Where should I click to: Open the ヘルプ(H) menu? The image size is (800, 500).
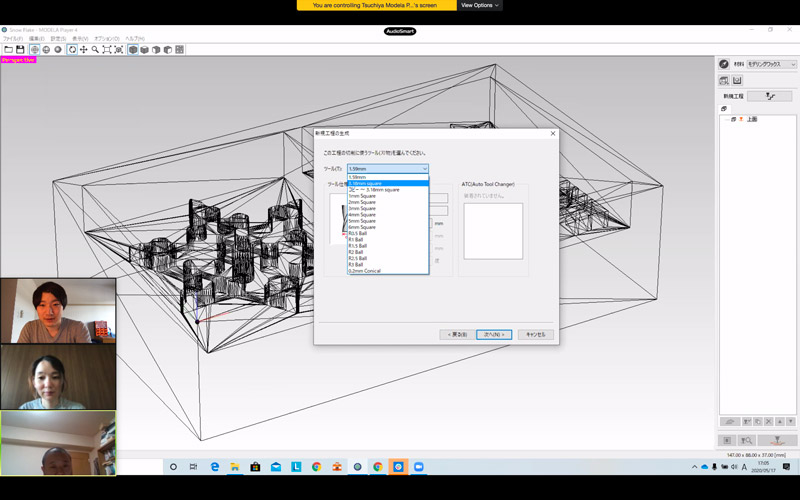135,39
